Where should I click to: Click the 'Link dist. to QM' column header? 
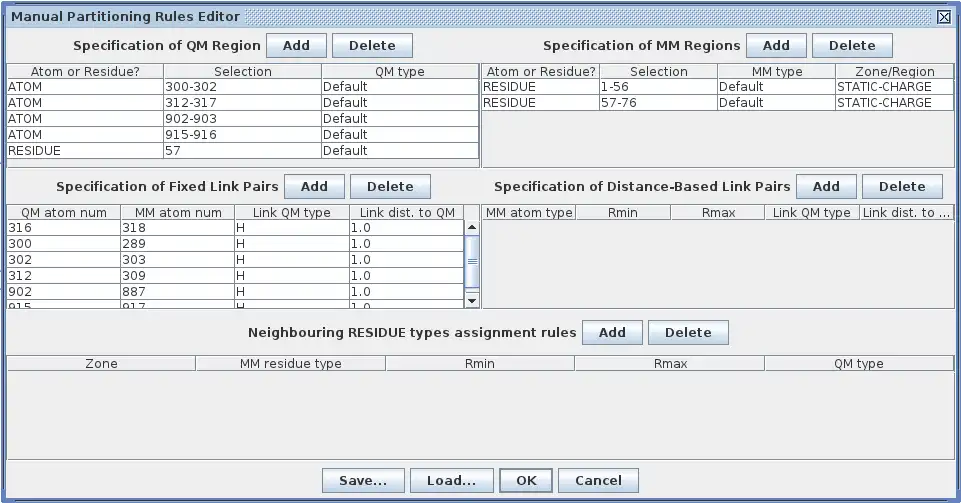point(406,213)
